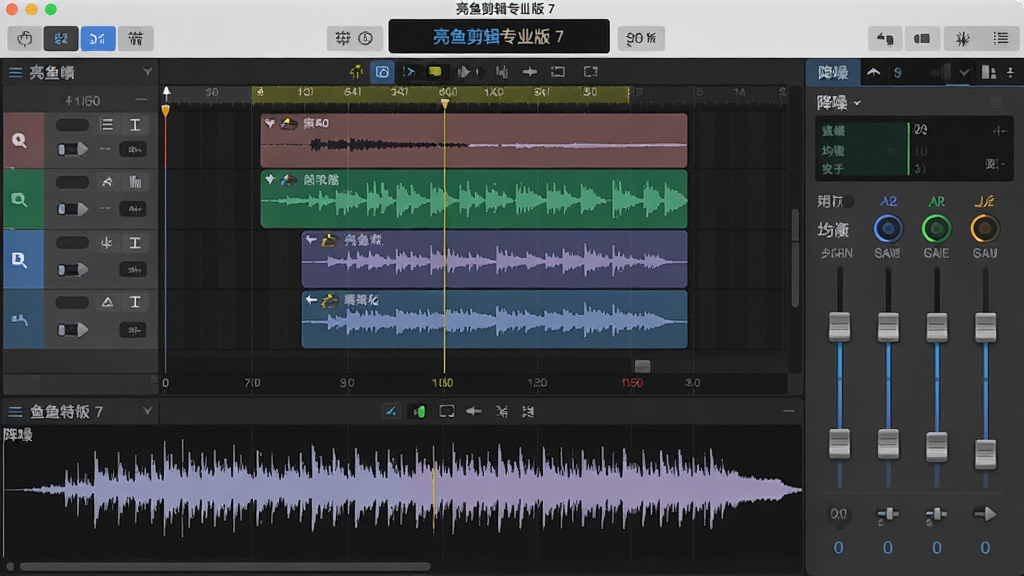Click the yellow marker icon in timeline toolbar
The width and height of the screenshot is (1024, 576).
[435, 72]
